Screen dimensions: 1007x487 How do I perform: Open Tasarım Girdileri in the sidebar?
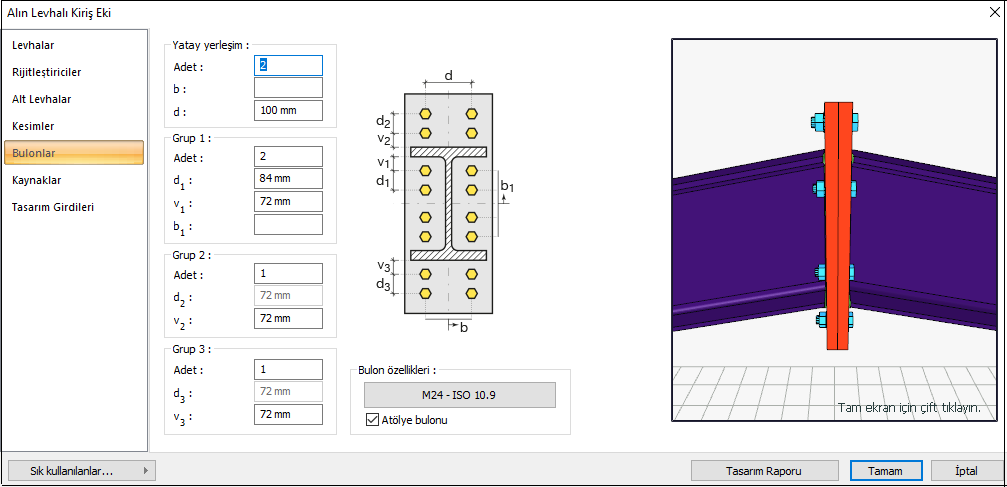52,208
